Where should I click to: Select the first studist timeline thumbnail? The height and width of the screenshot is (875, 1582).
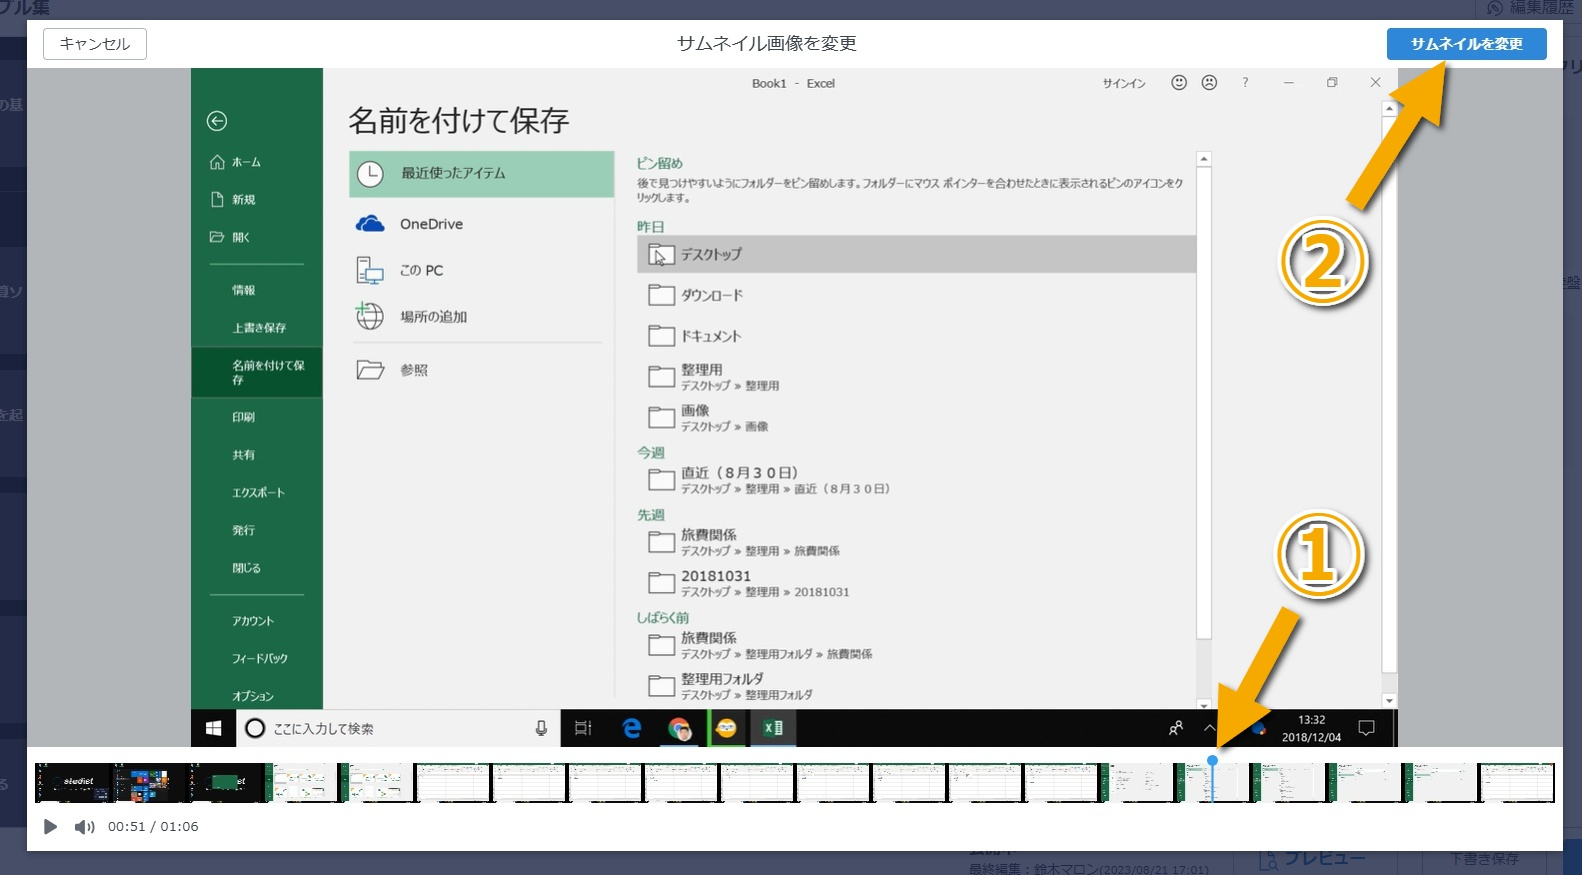point(73,783)
